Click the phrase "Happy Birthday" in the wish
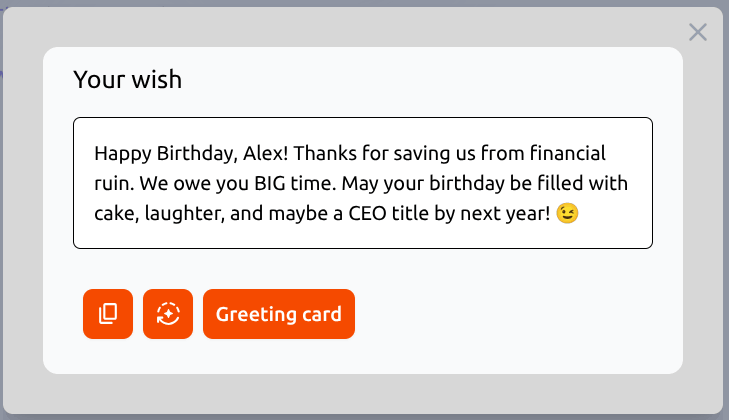The height and width of the screenshot is (420, 729). 166,154
